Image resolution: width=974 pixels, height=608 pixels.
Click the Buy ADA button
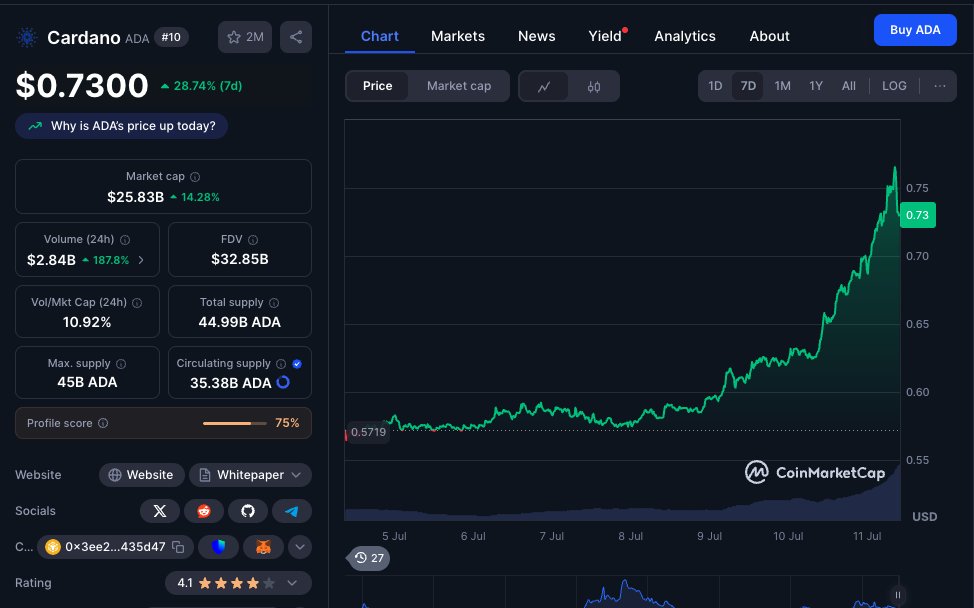tap(915, 30)
